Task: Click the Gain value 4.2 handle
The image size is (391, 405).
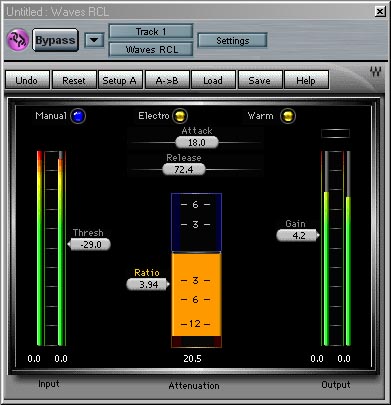Action: (x=298, y=235)
